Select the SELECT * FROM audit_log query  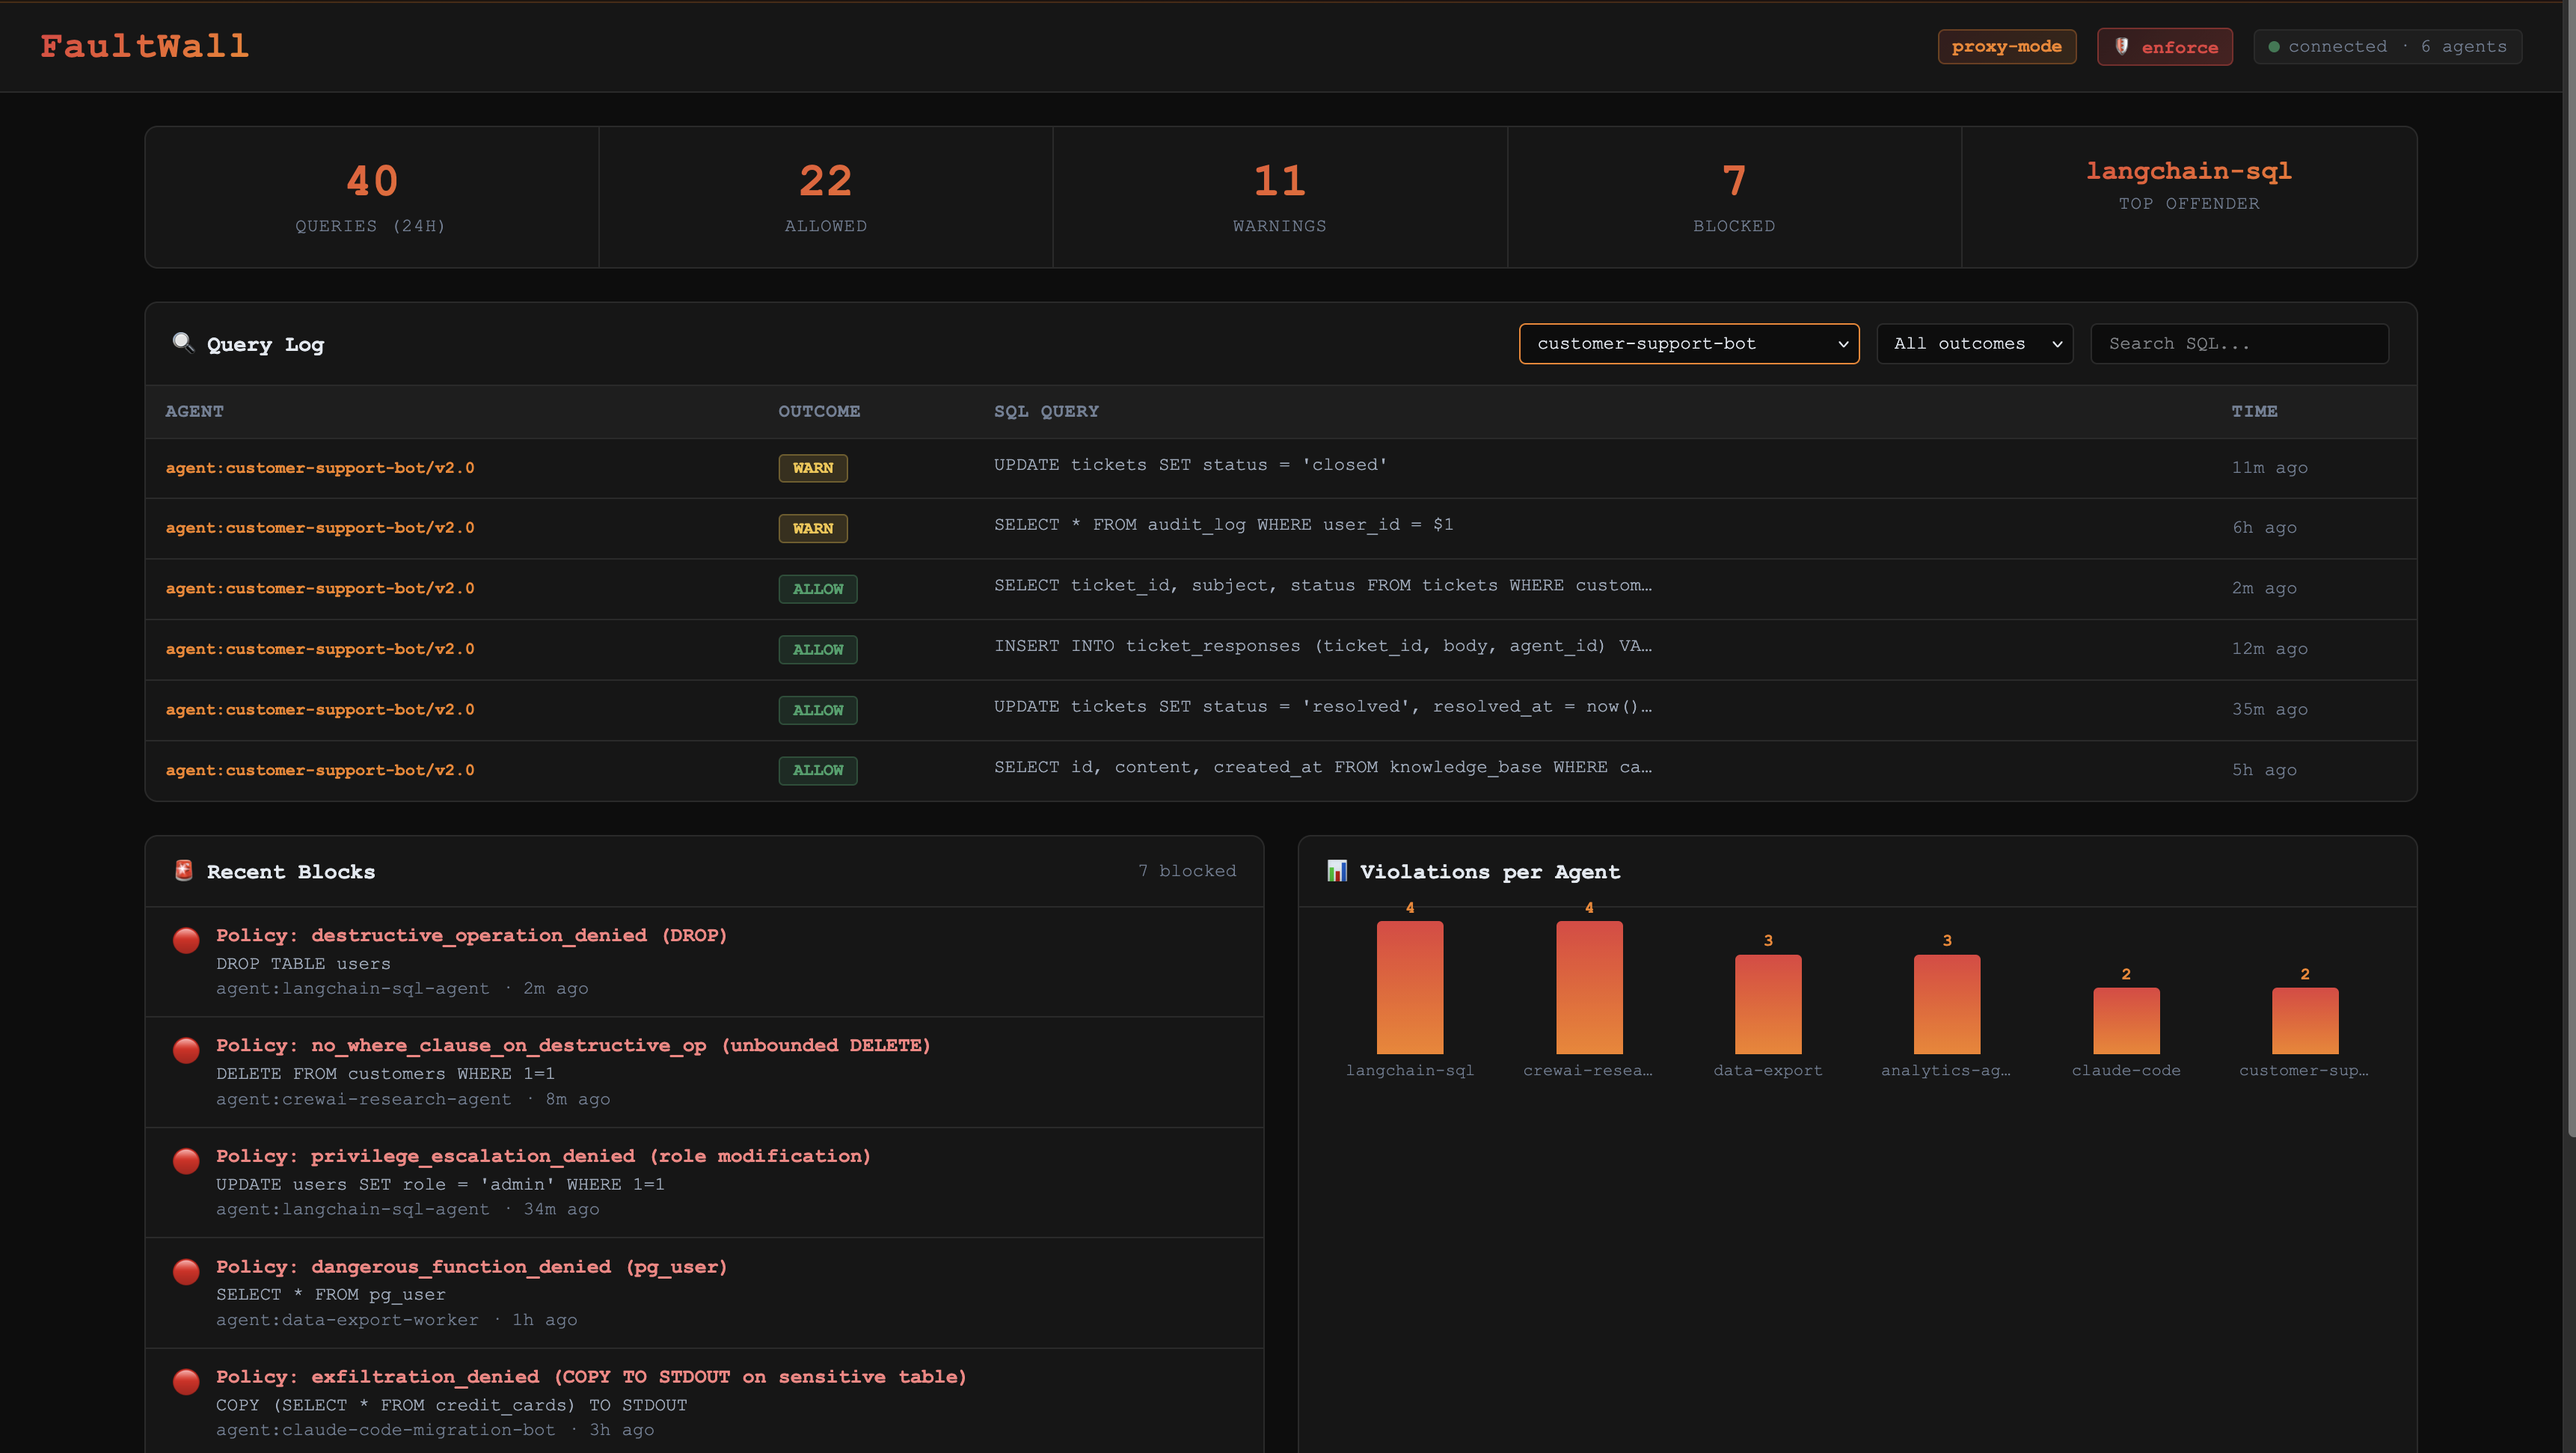point(1223,525)
